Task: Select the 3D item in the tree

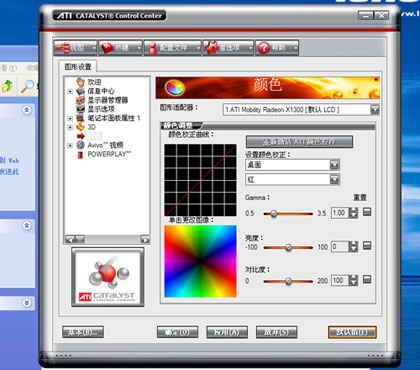Action: coord(92,127)
